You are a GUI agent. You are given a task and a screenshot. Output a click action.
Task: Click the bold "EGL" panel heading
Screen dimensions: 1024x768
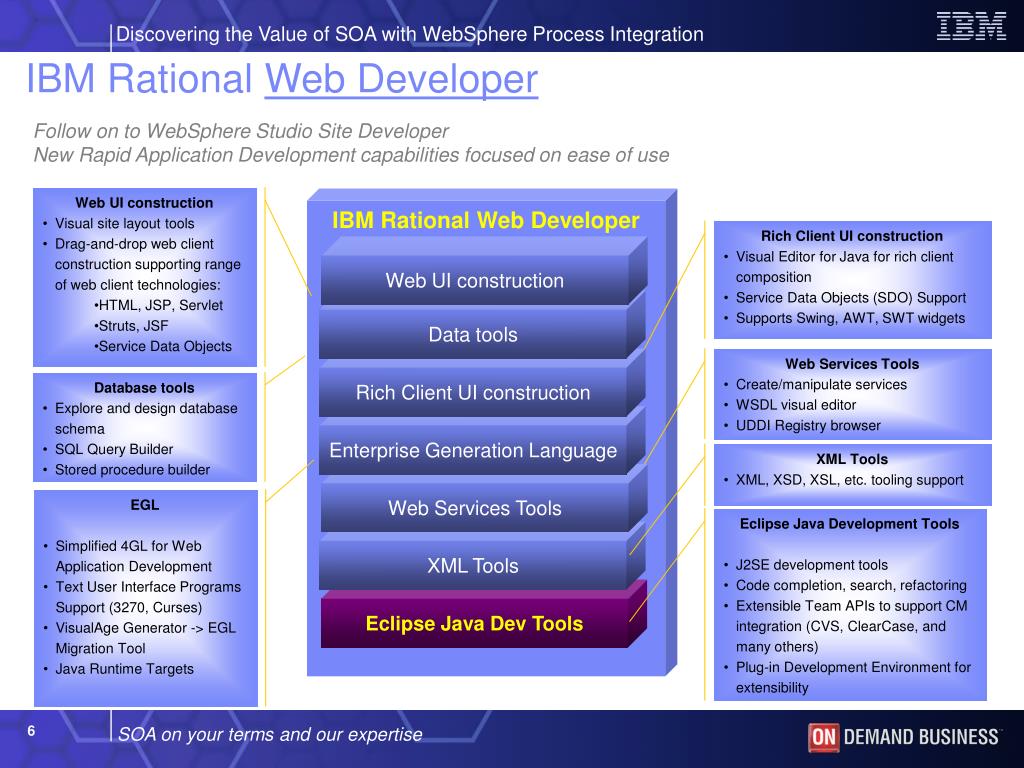click(x=144, y=505)
